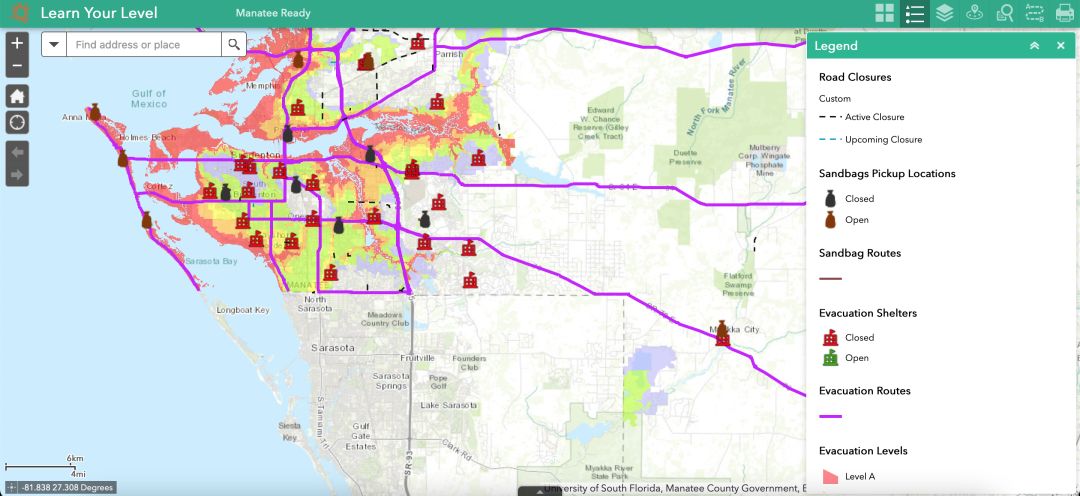
Task: Click the Gulf of Mexico map label
Action: [149, 99]
